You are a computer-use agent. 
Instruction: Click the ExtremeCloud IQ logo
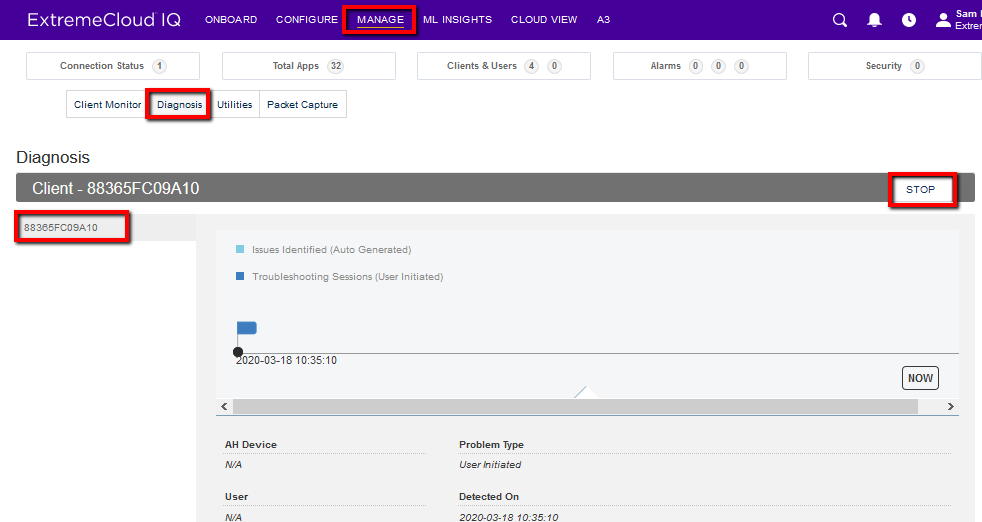[x=104, y=20]
